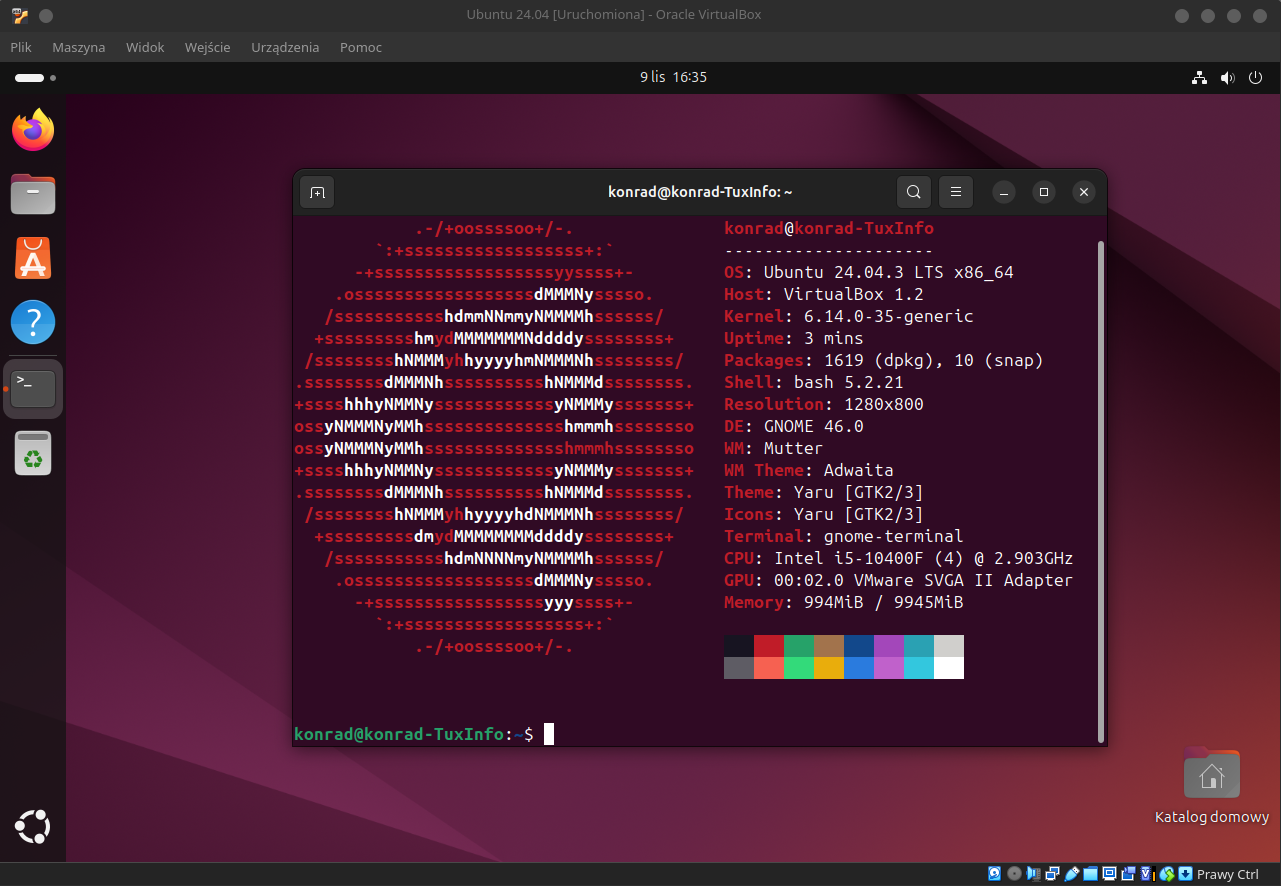Open the Pomoc menu

(x=361, y=47)
